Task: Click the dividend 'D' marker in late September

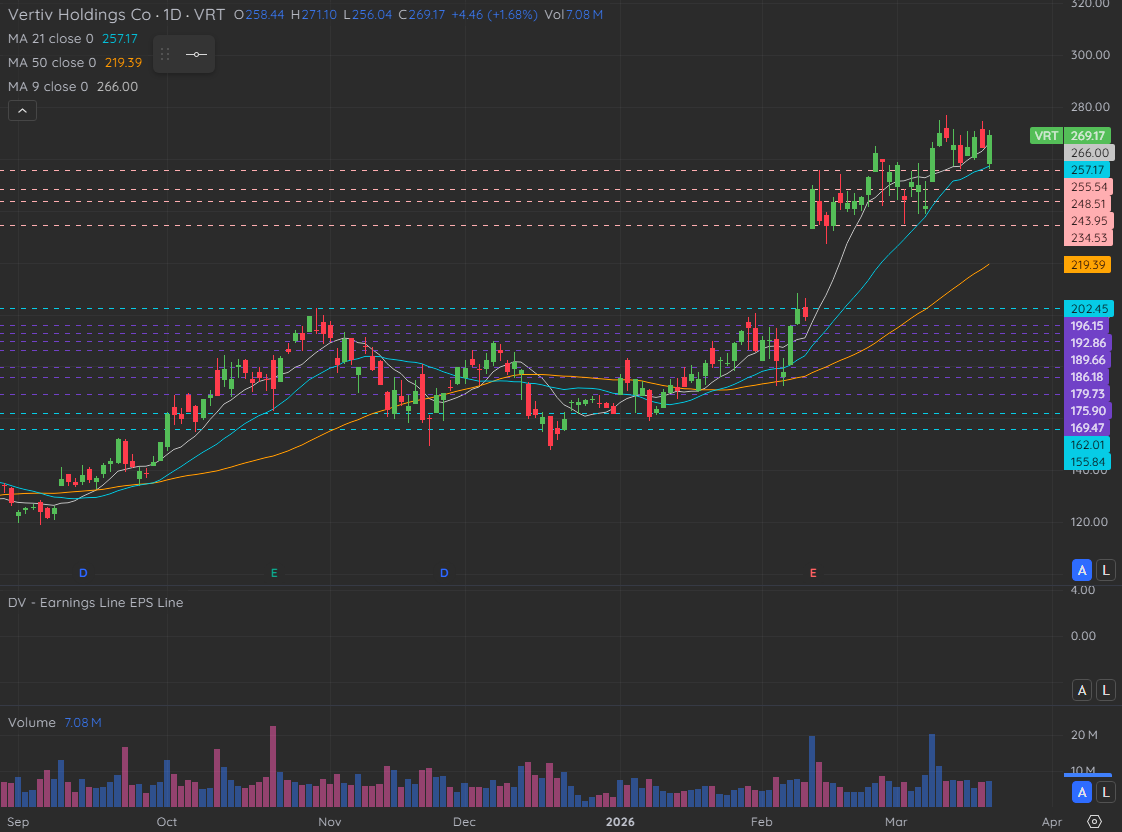Action: 83,573
